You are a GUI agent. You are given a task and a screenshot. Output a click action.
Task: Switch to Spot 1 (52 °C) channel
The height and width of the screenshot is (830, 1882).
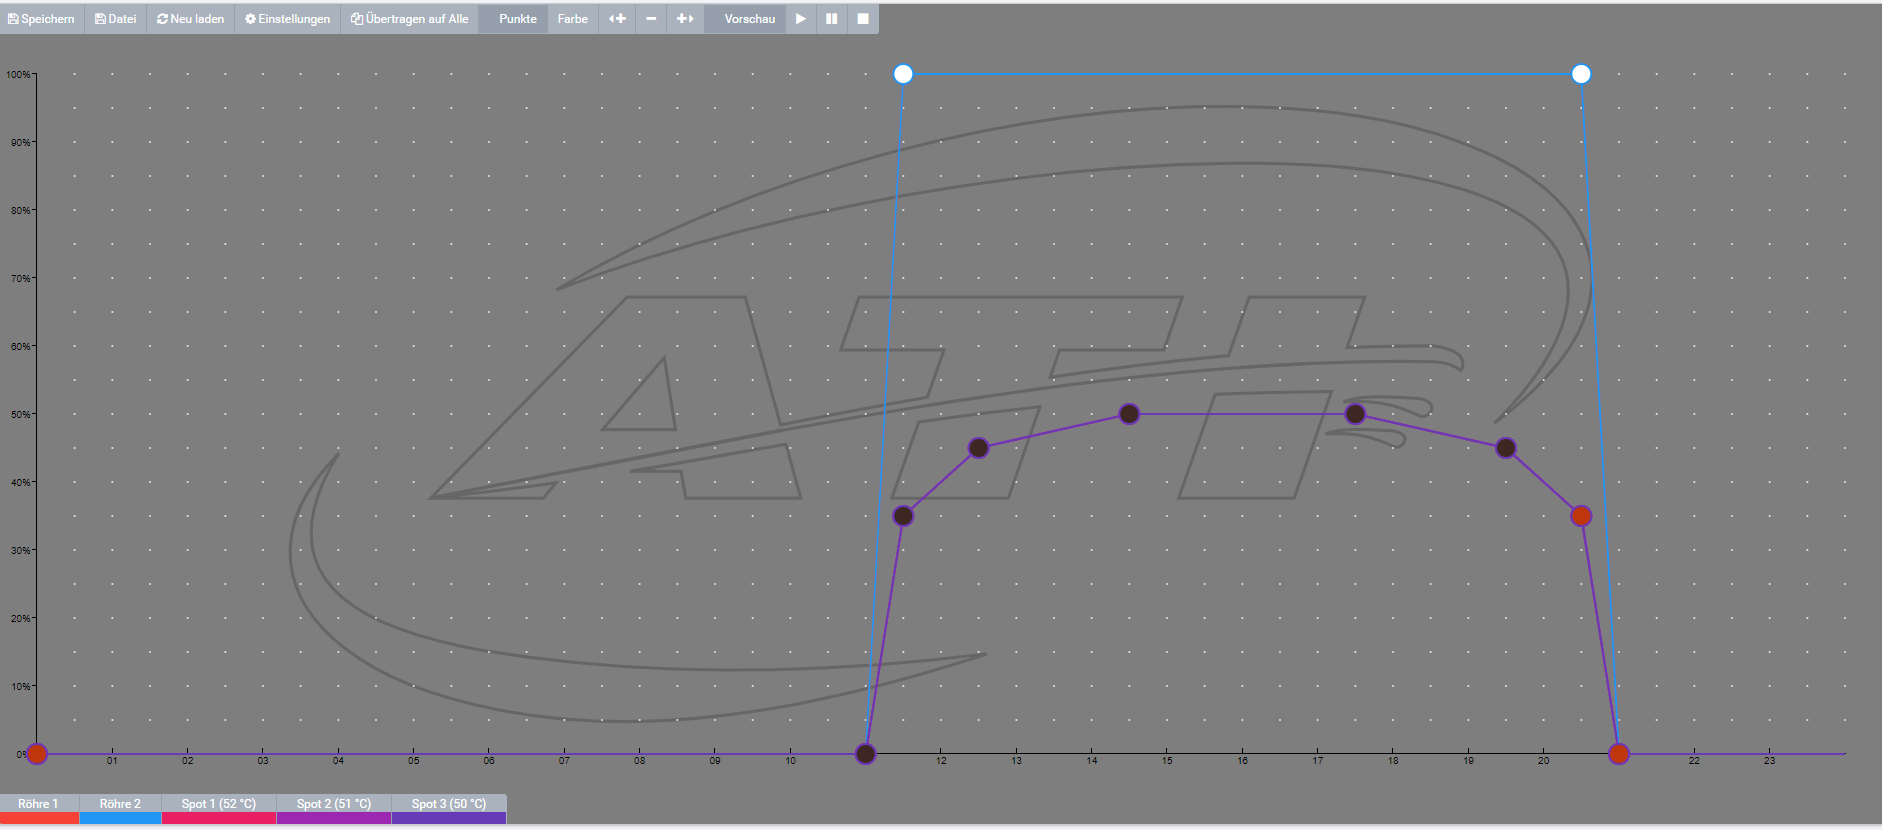(218, 805)
